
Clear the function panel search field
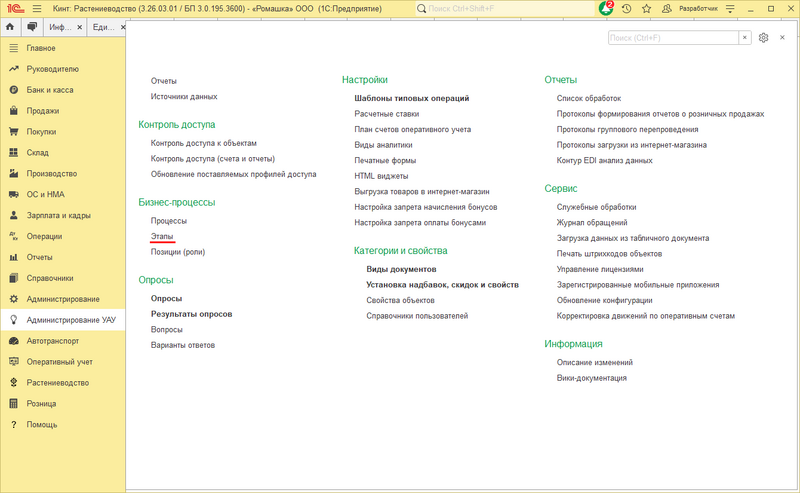click(x=745, y=38)
